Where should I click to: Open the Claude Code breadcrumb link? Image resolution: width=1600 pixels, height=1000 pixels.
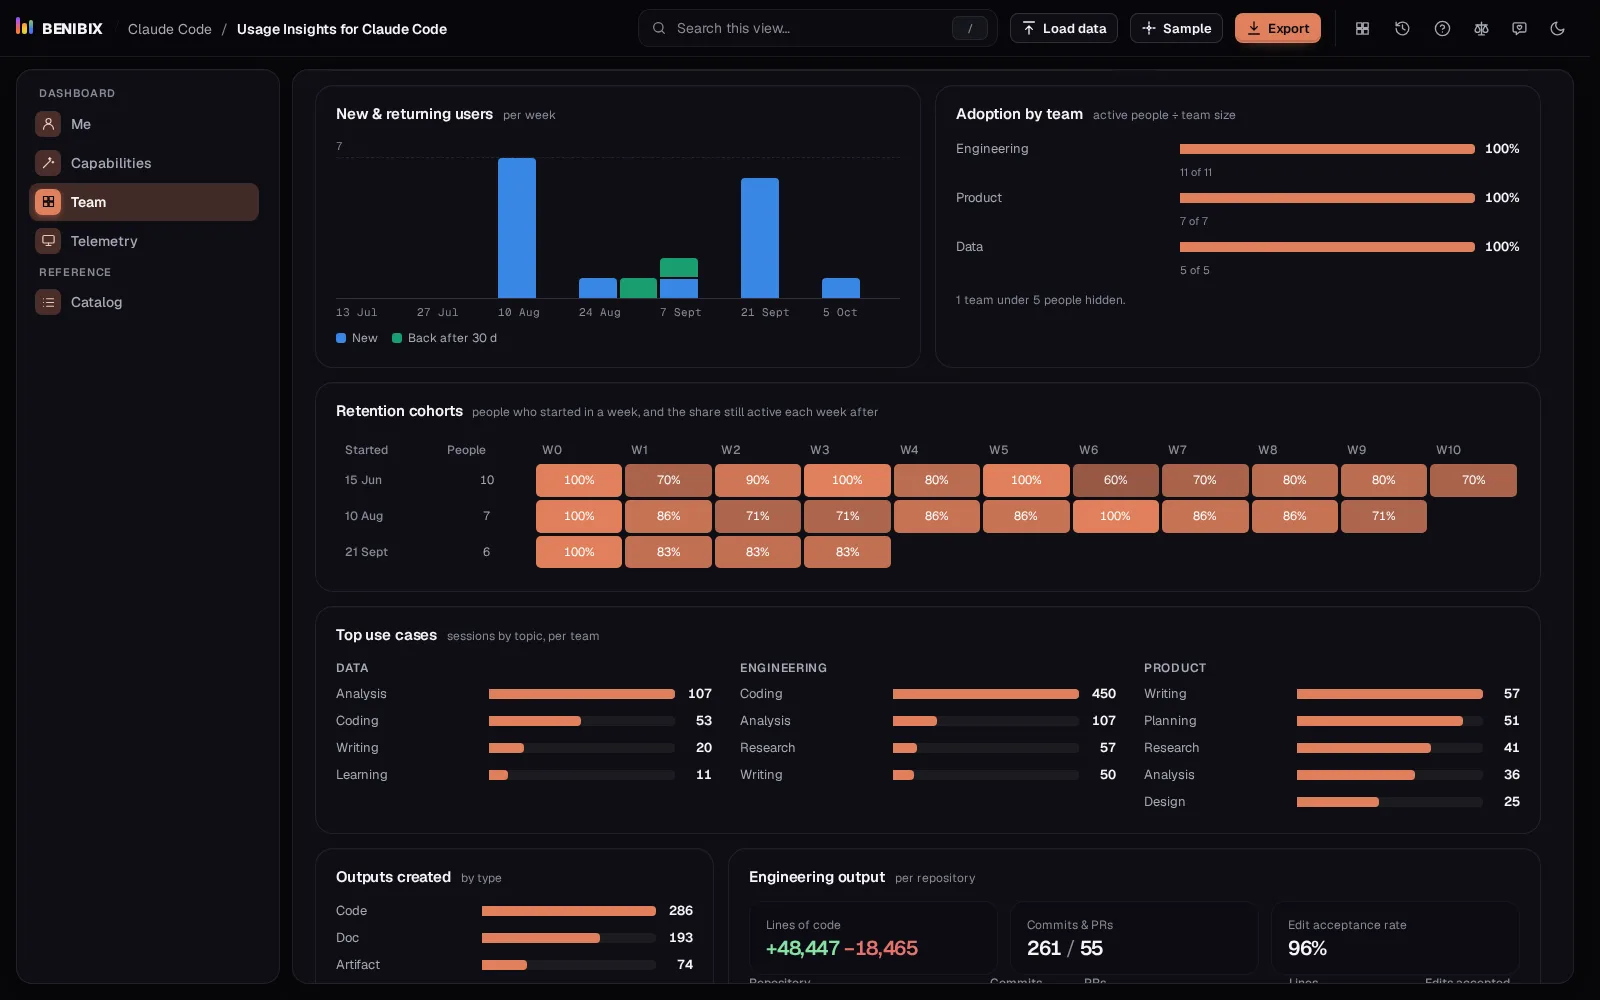170,29
